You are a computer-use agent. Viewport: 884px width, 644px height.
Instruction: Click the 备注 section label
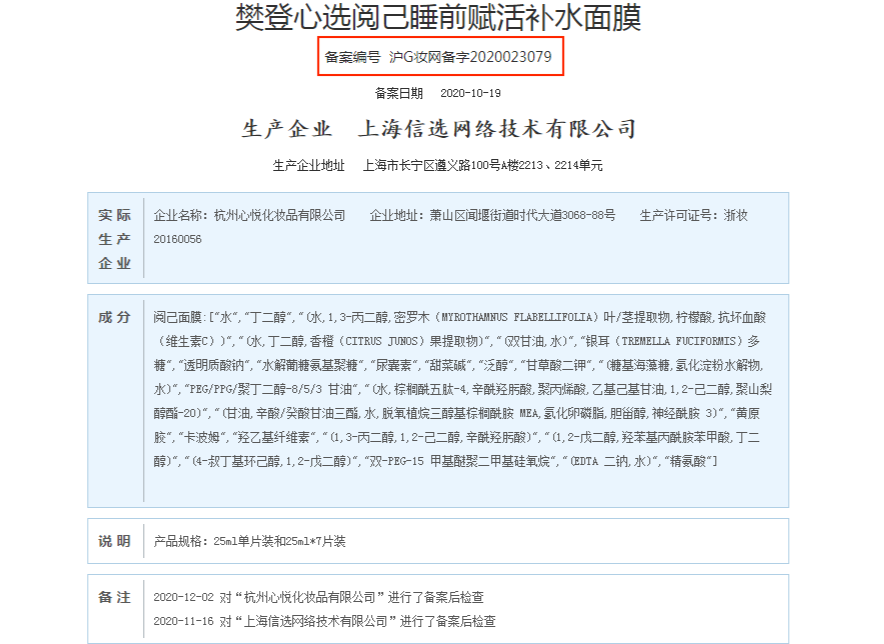pos(114,597)
